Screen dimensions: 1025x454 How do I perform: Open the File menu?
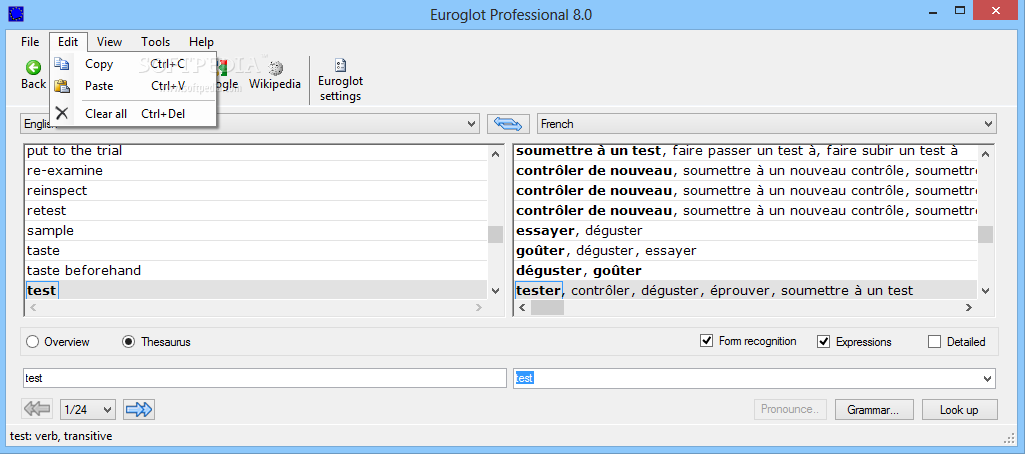30,42
